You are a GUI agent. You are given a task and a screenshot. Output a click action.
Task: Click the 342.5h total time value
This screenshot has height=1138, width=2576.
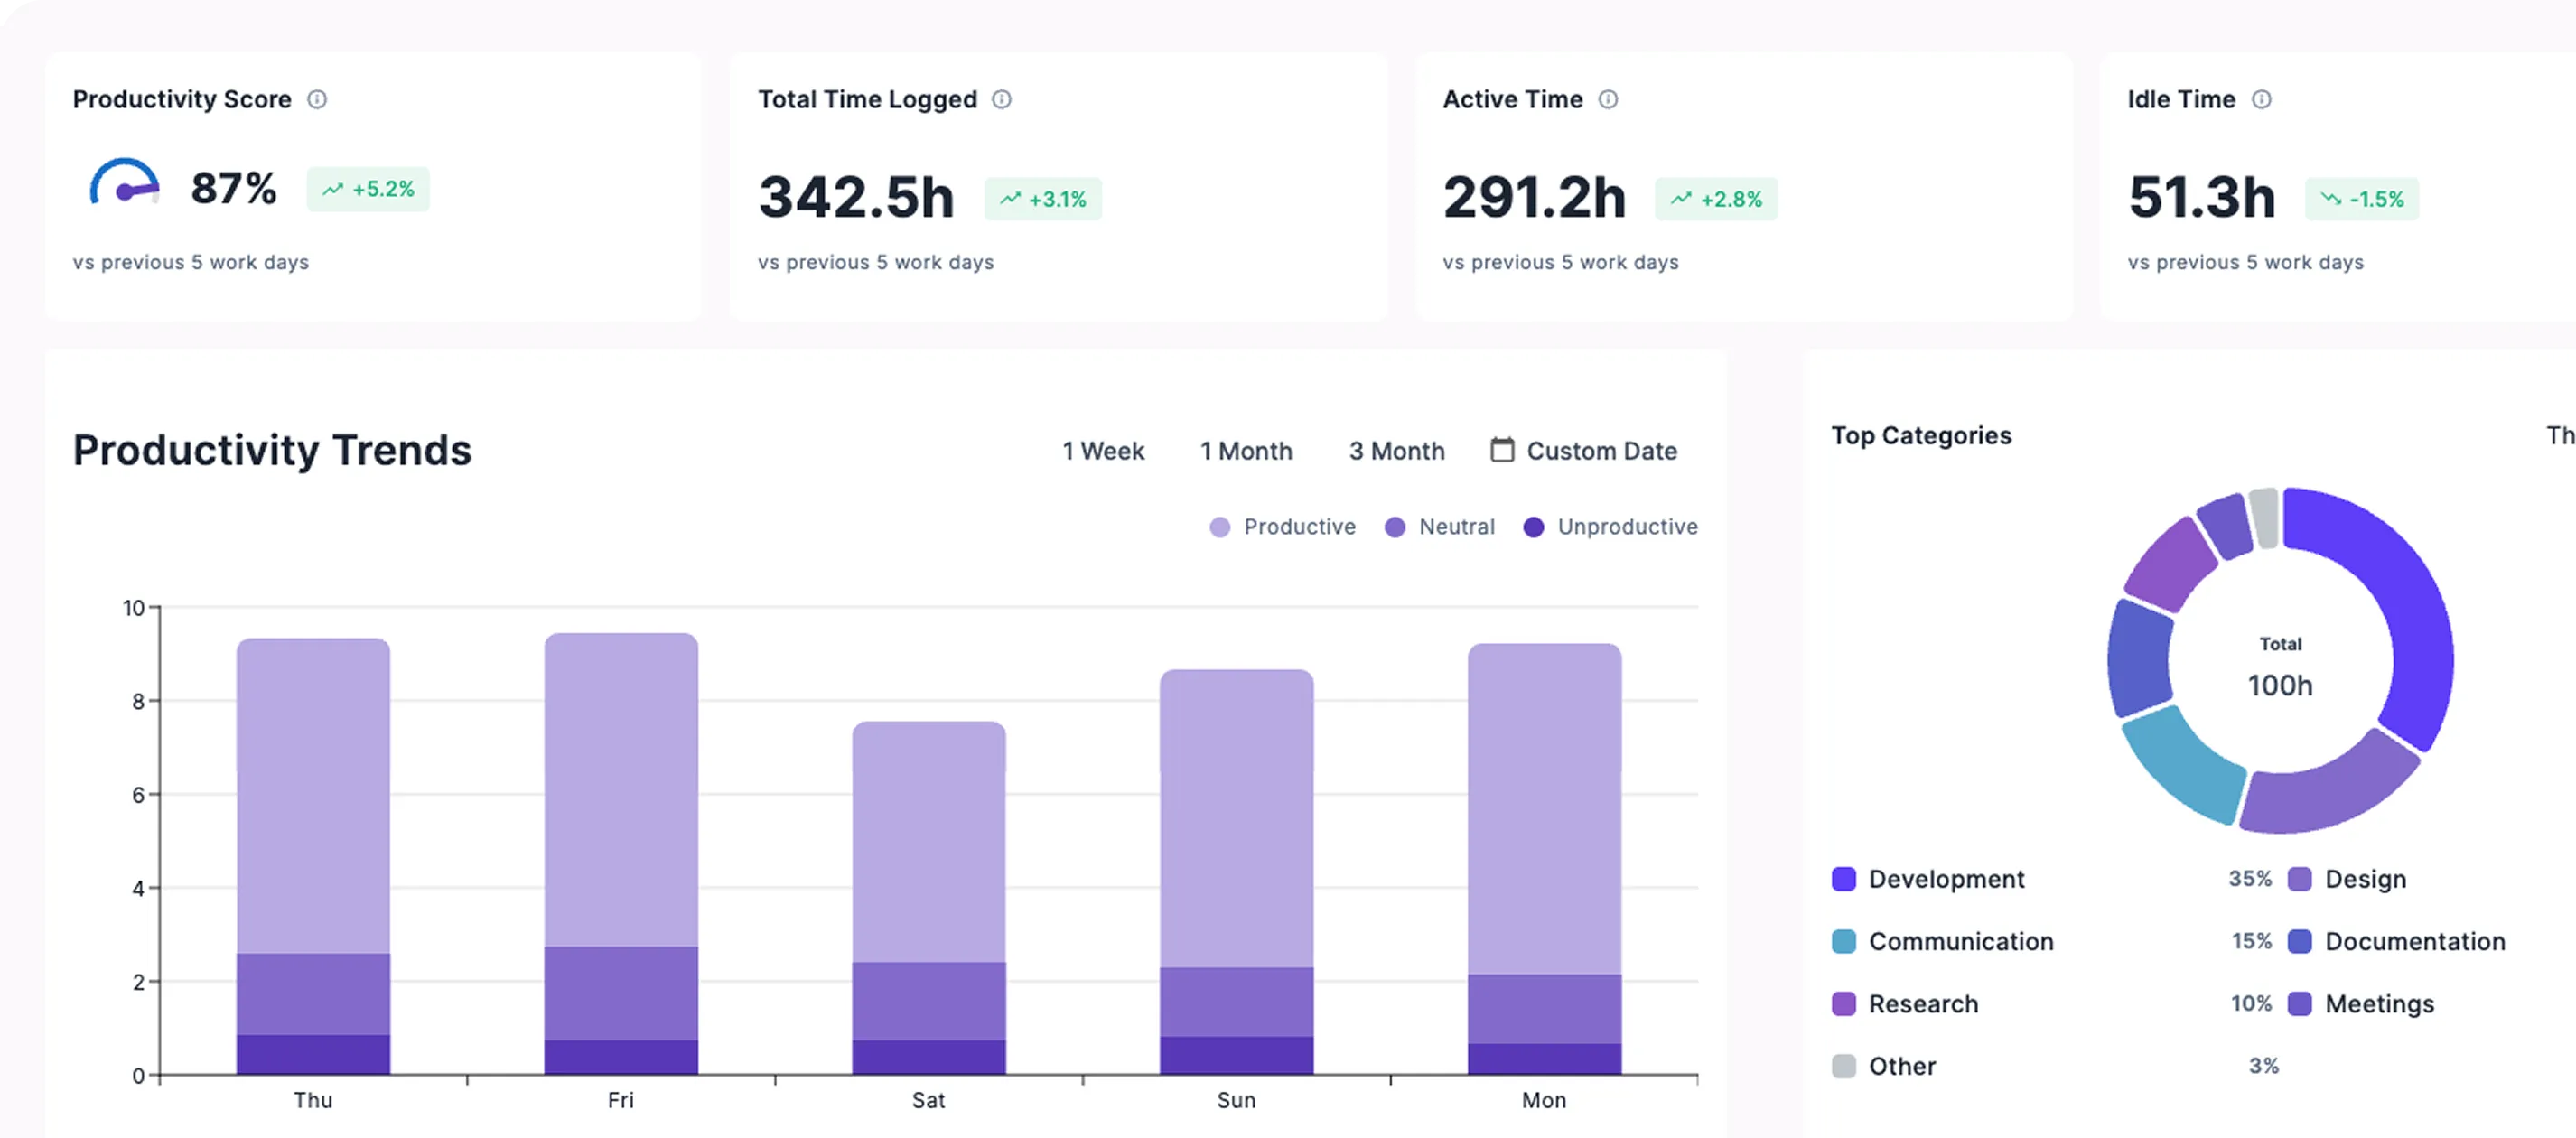point(856,197)
